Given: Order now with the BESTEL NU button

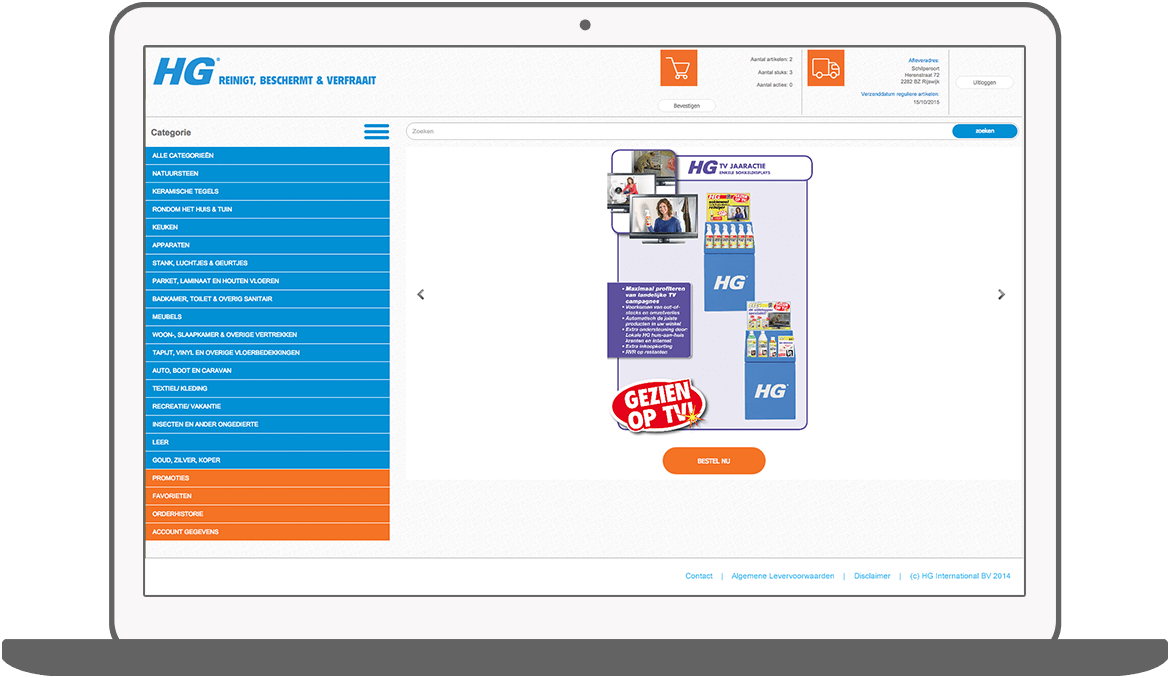Looking at the screenshot, I should [x=713, y=461].
